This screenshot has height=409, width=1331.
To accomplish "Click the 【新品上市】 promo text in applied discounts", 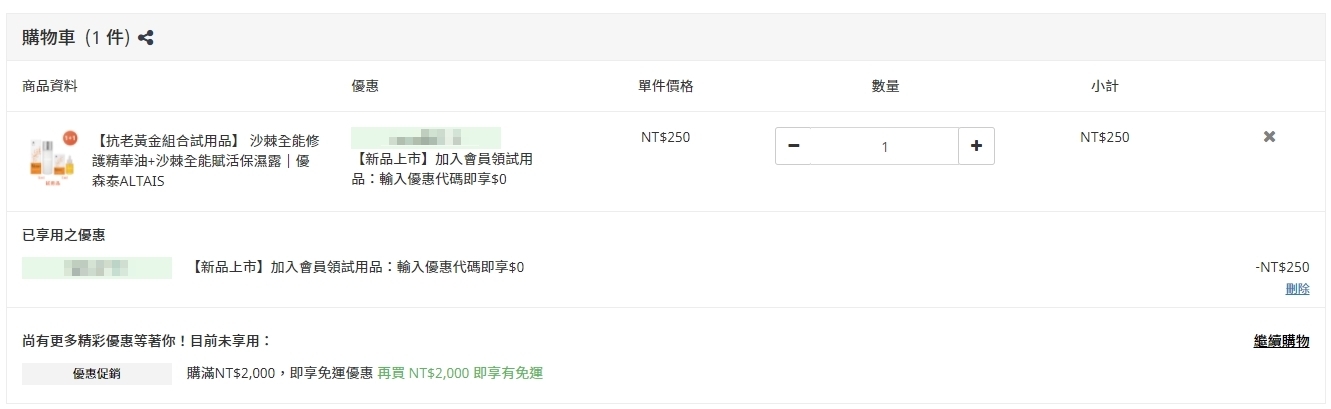I will click(x=358, y=267).
